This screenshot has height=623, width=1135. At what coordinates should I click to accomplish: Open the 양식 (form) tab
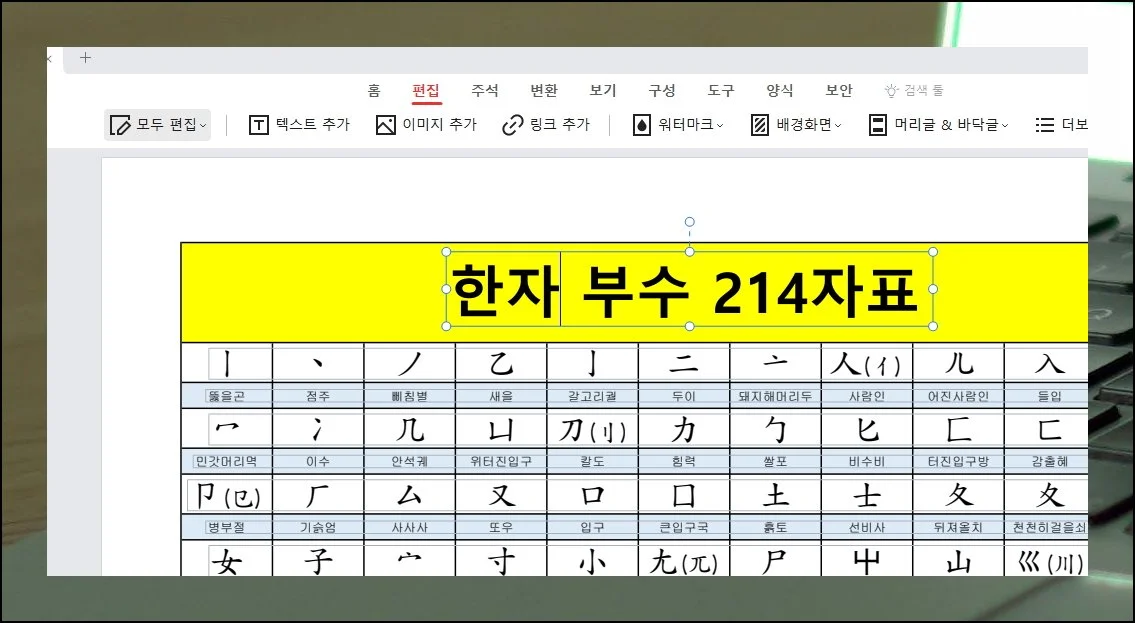pyautogui.click(x=780, y=90)
